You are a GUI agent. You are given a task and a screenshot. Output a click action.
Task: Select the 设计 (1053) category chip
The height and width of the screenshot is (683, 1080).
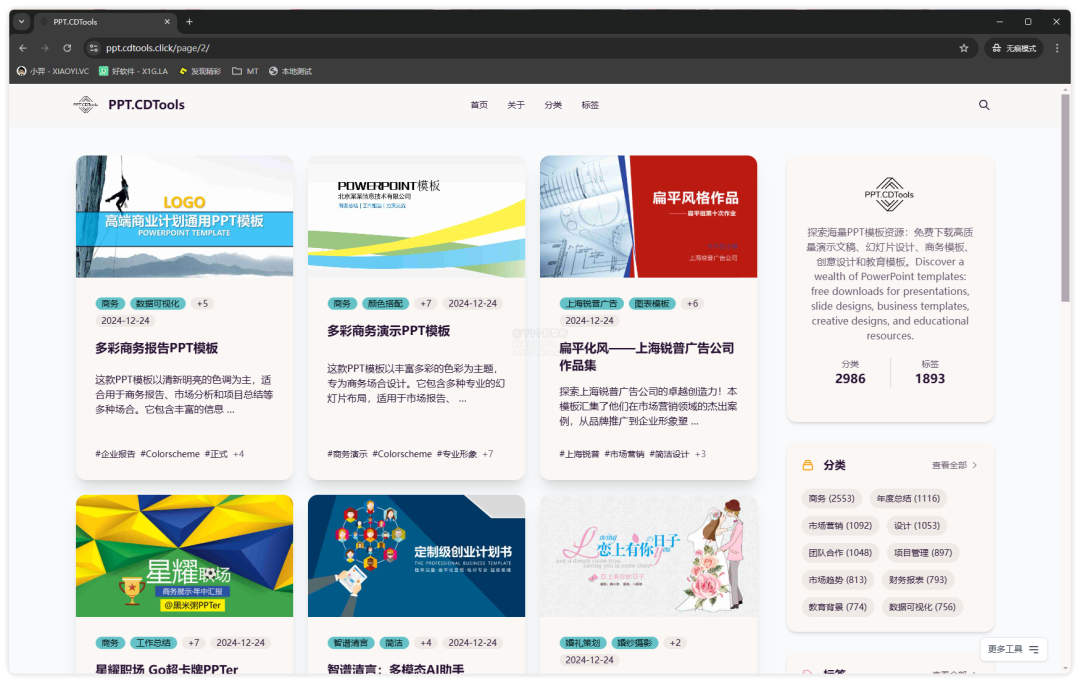(917, 526)
